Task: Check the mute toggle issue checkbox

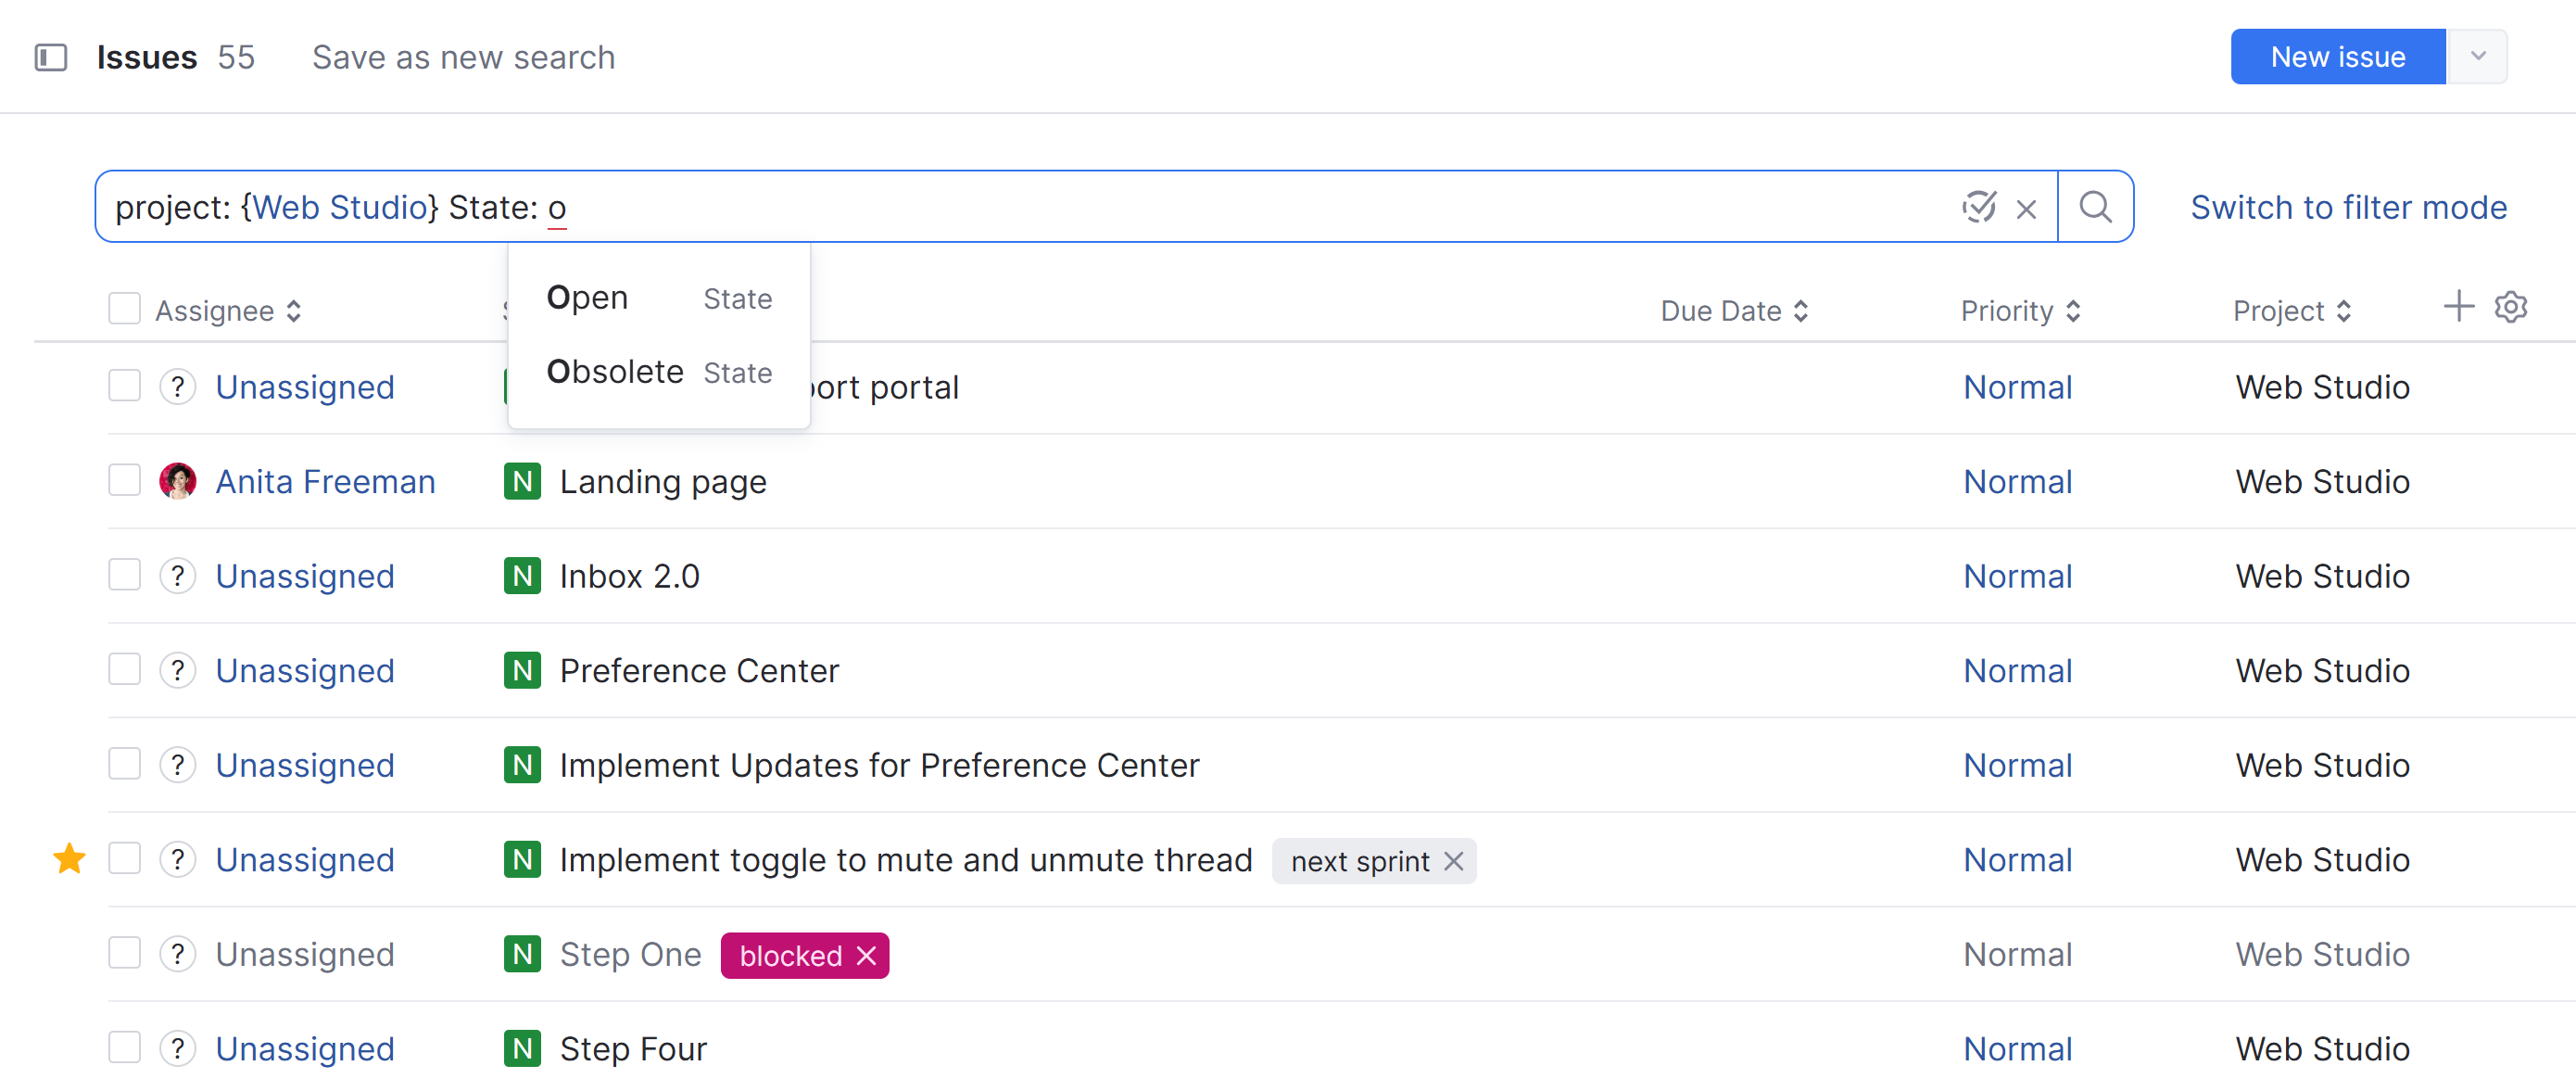Action: click(x=124, y=858)
